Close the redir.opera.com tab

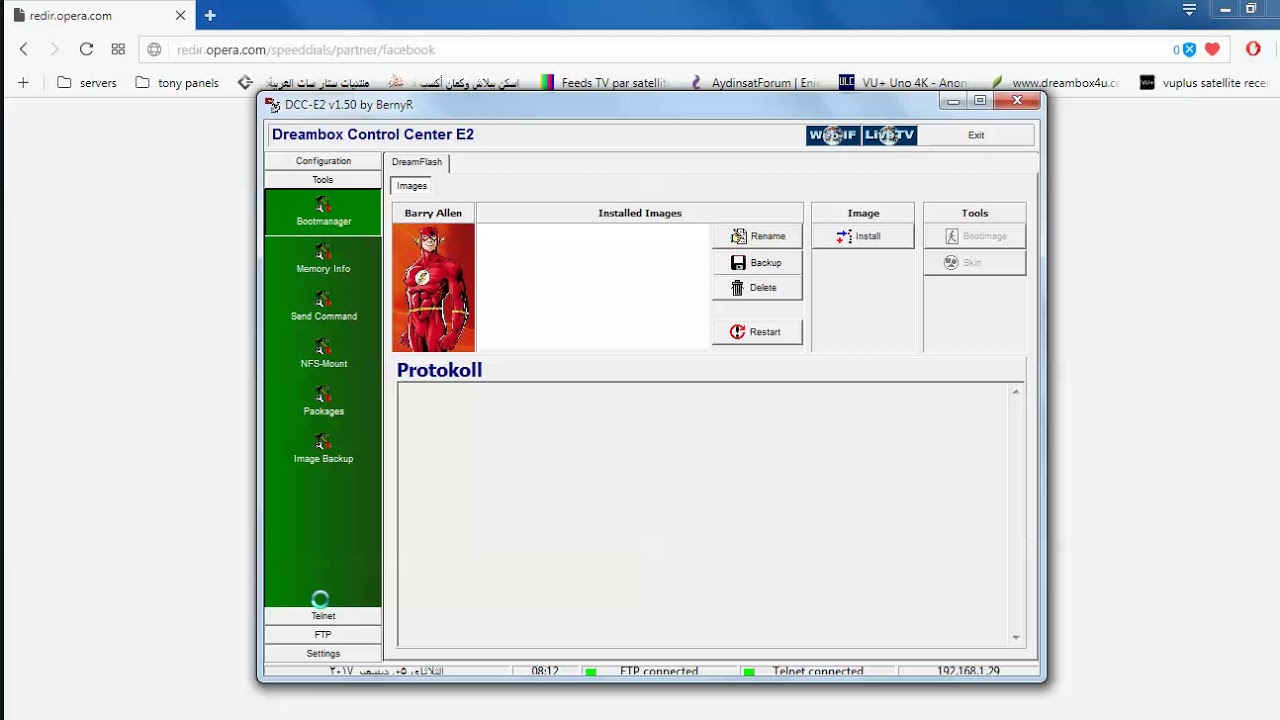tap(181, 16)
